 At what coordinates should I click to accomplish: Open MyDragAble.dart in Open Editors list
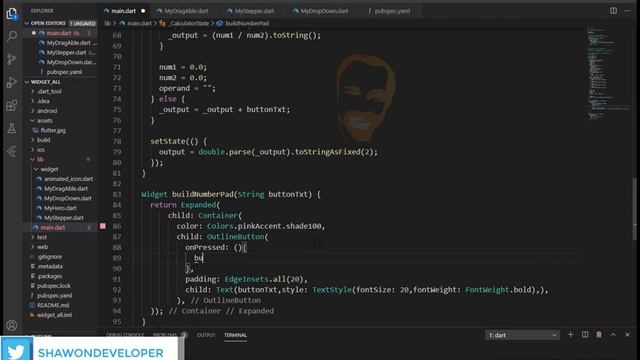point(68,43)
